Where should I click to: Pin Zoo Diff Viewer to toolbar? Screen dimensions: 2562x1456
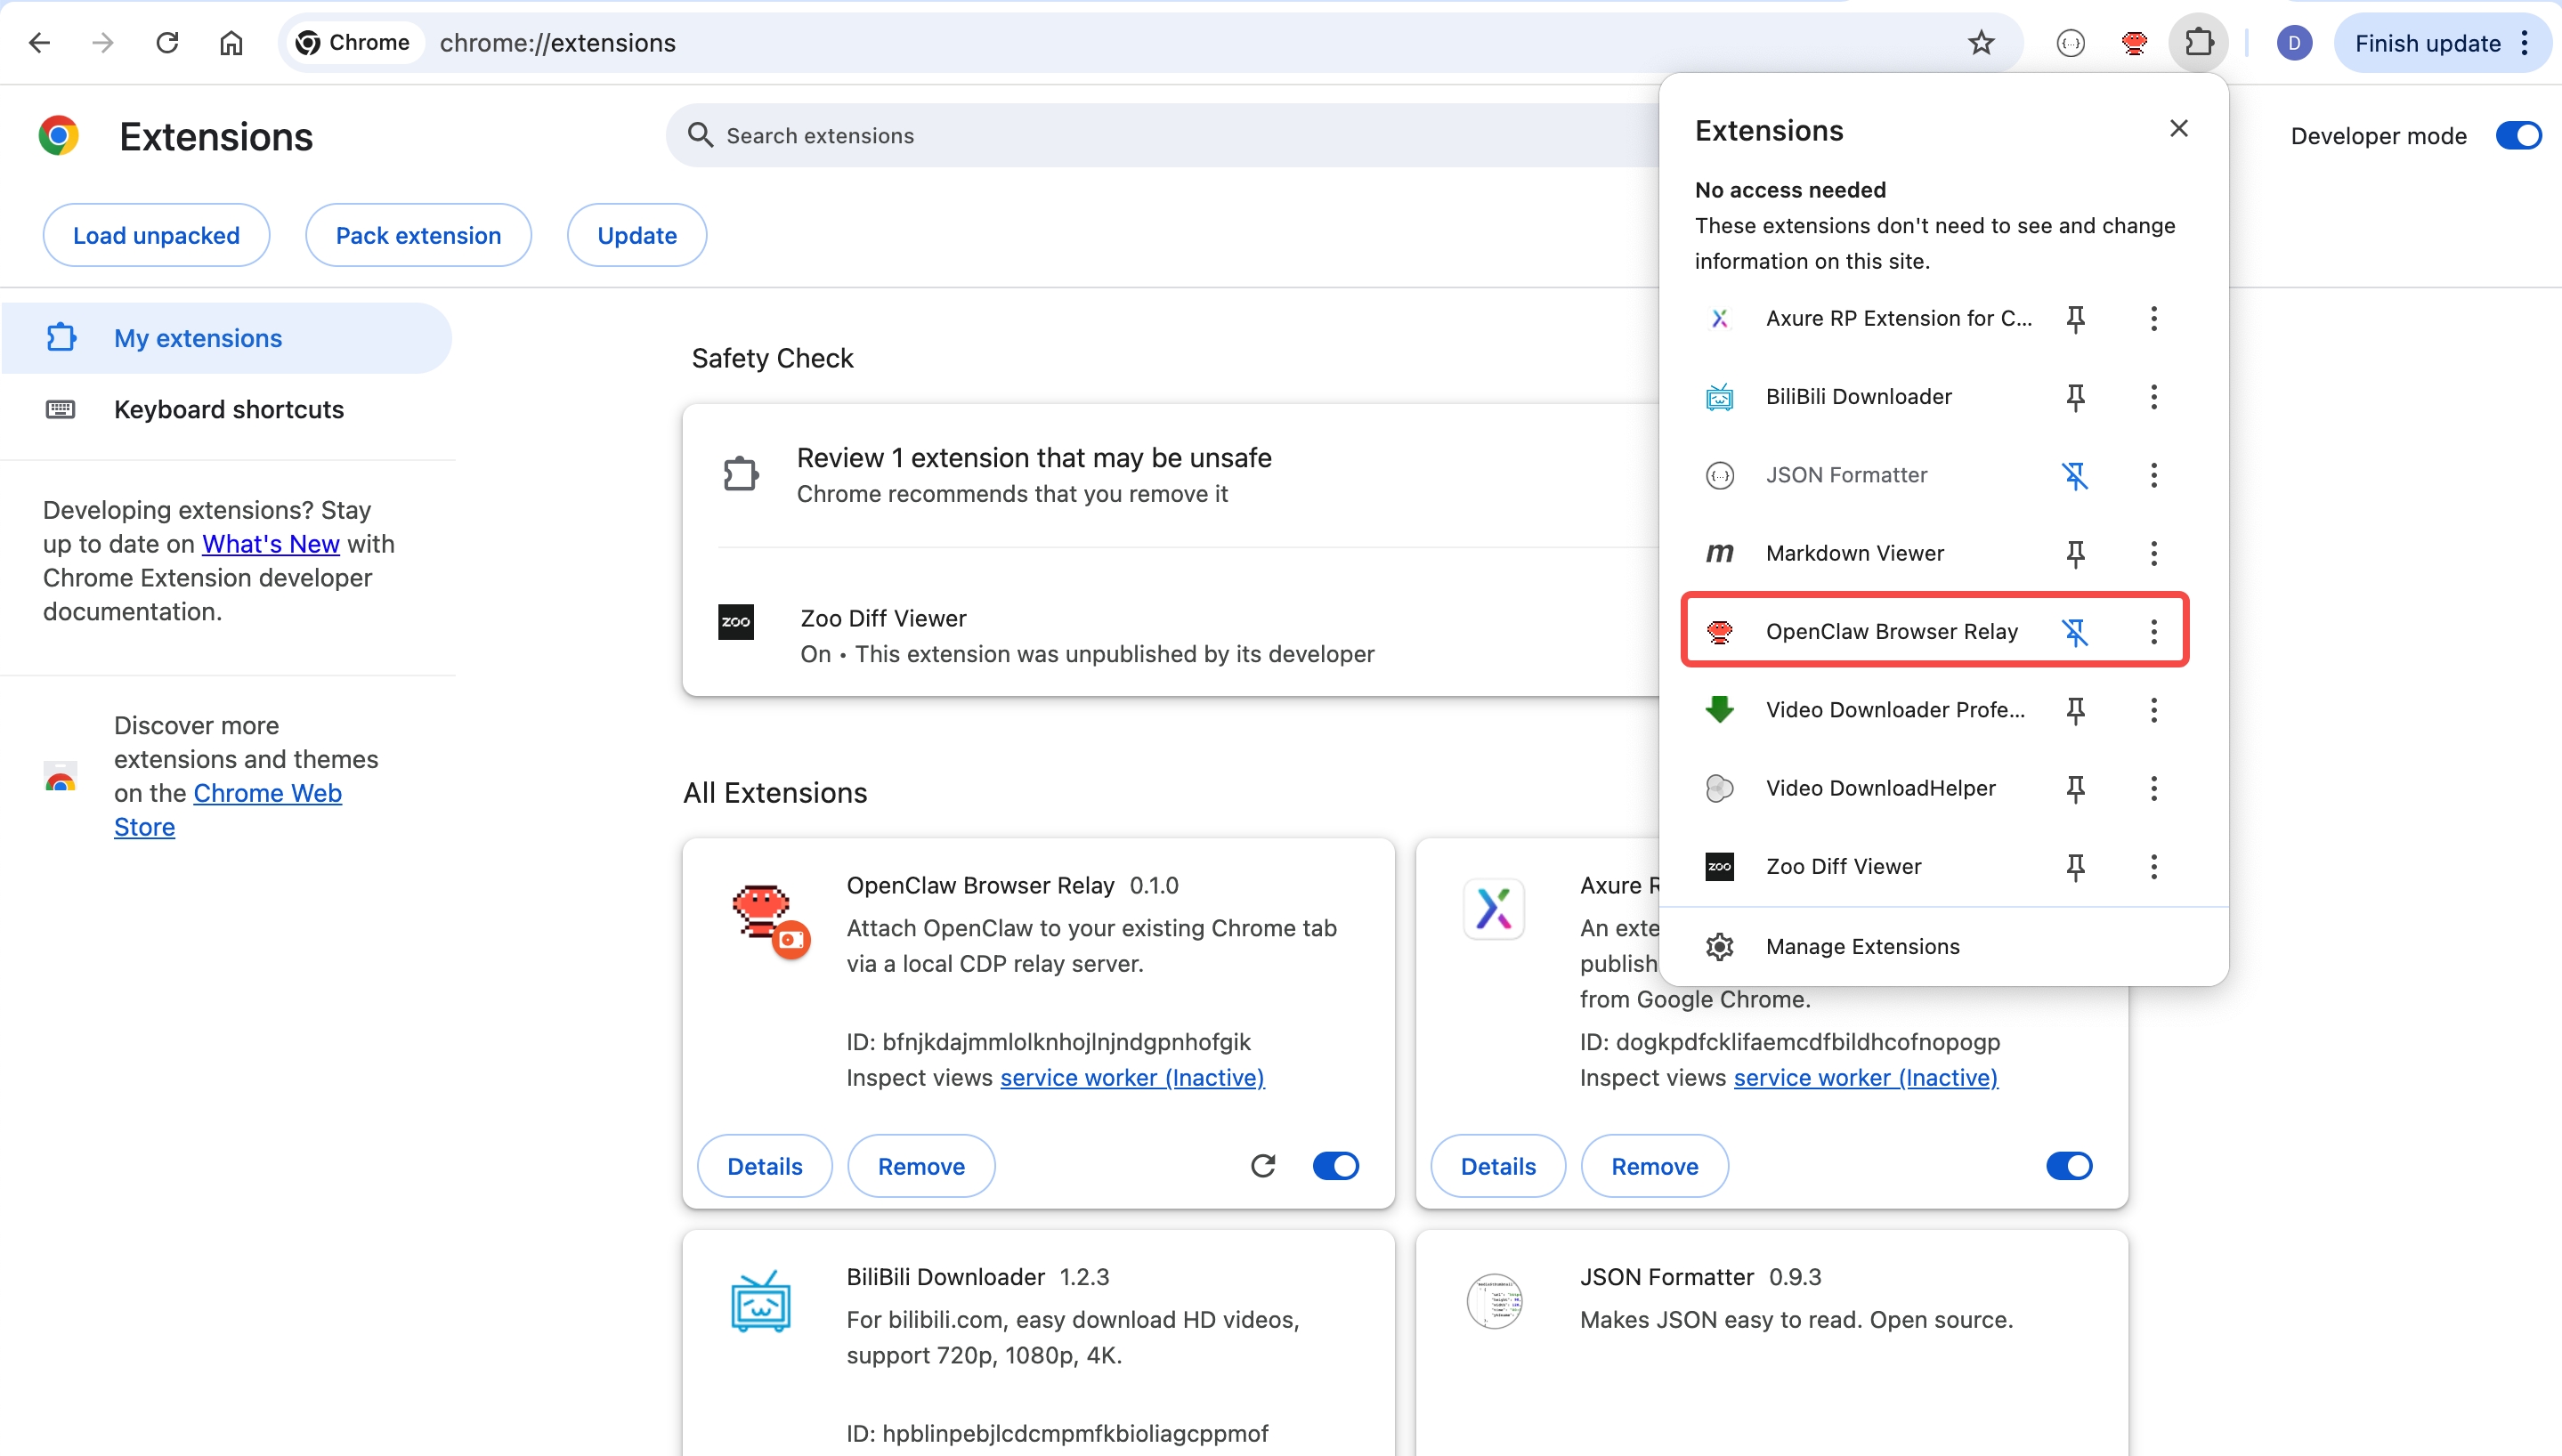tap(2075, 867)
